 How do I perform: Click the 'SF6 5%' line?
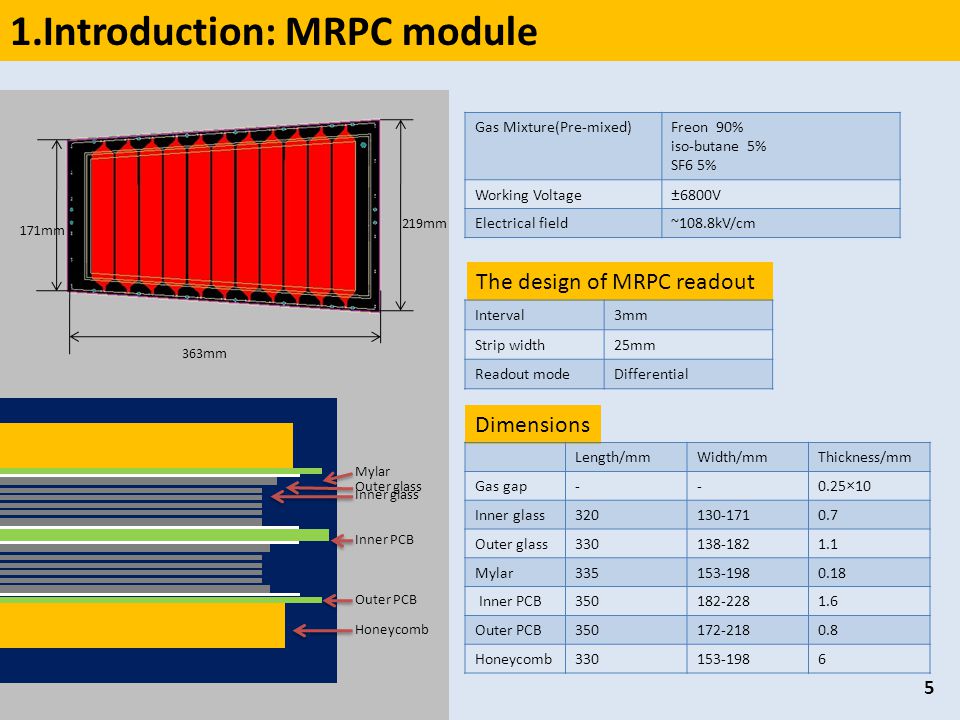click(x=693, y=165)
